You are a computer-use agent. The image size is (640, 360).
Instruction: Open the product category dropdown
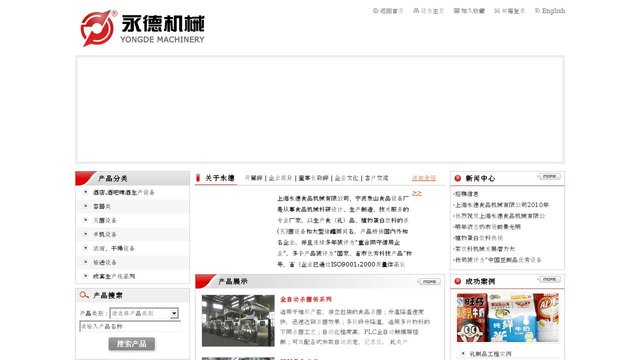(x=144, y=313)
